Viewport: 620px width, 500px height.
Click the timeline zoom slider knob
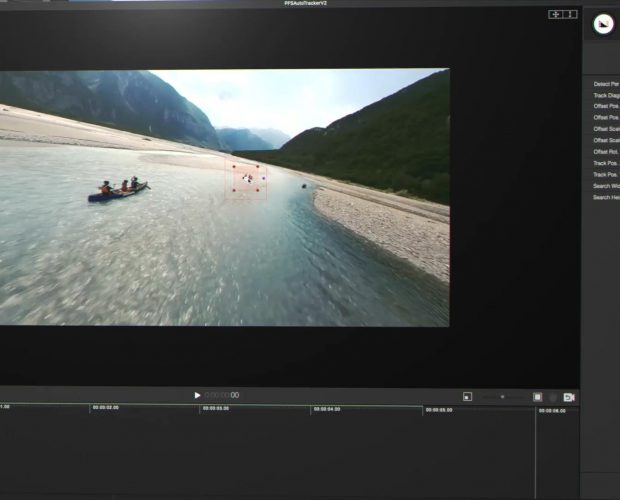pos(503,396)
